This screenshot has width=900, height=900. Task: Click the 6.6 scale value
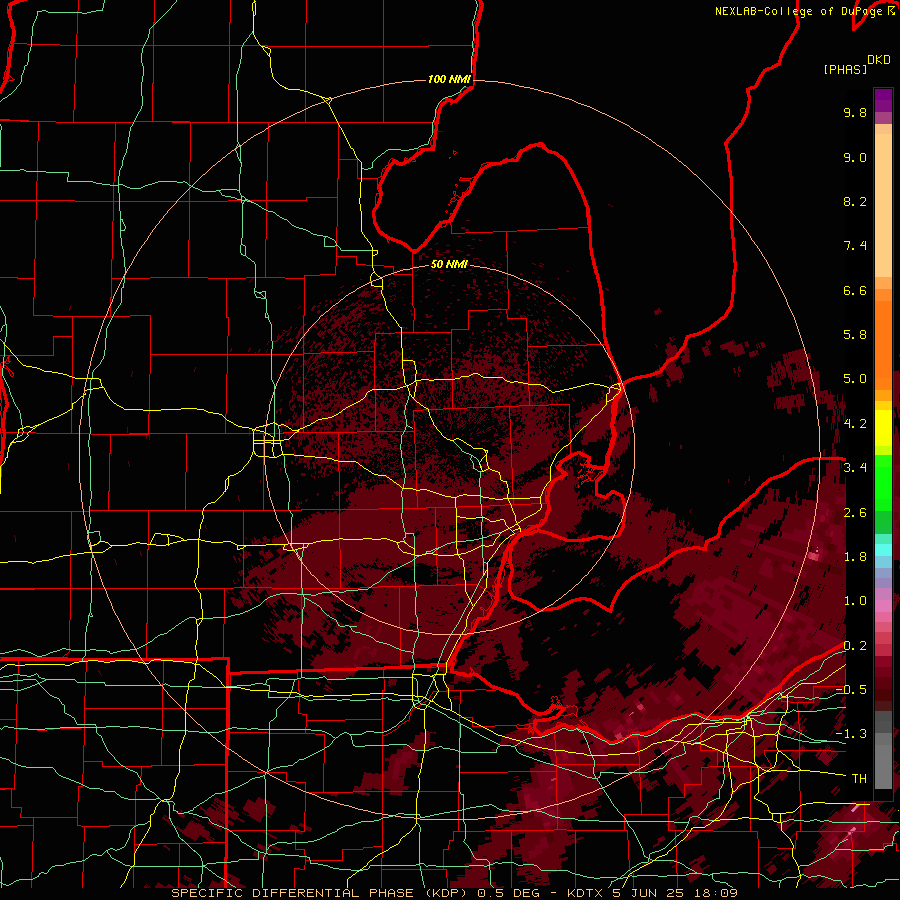[x=855, y=290]
